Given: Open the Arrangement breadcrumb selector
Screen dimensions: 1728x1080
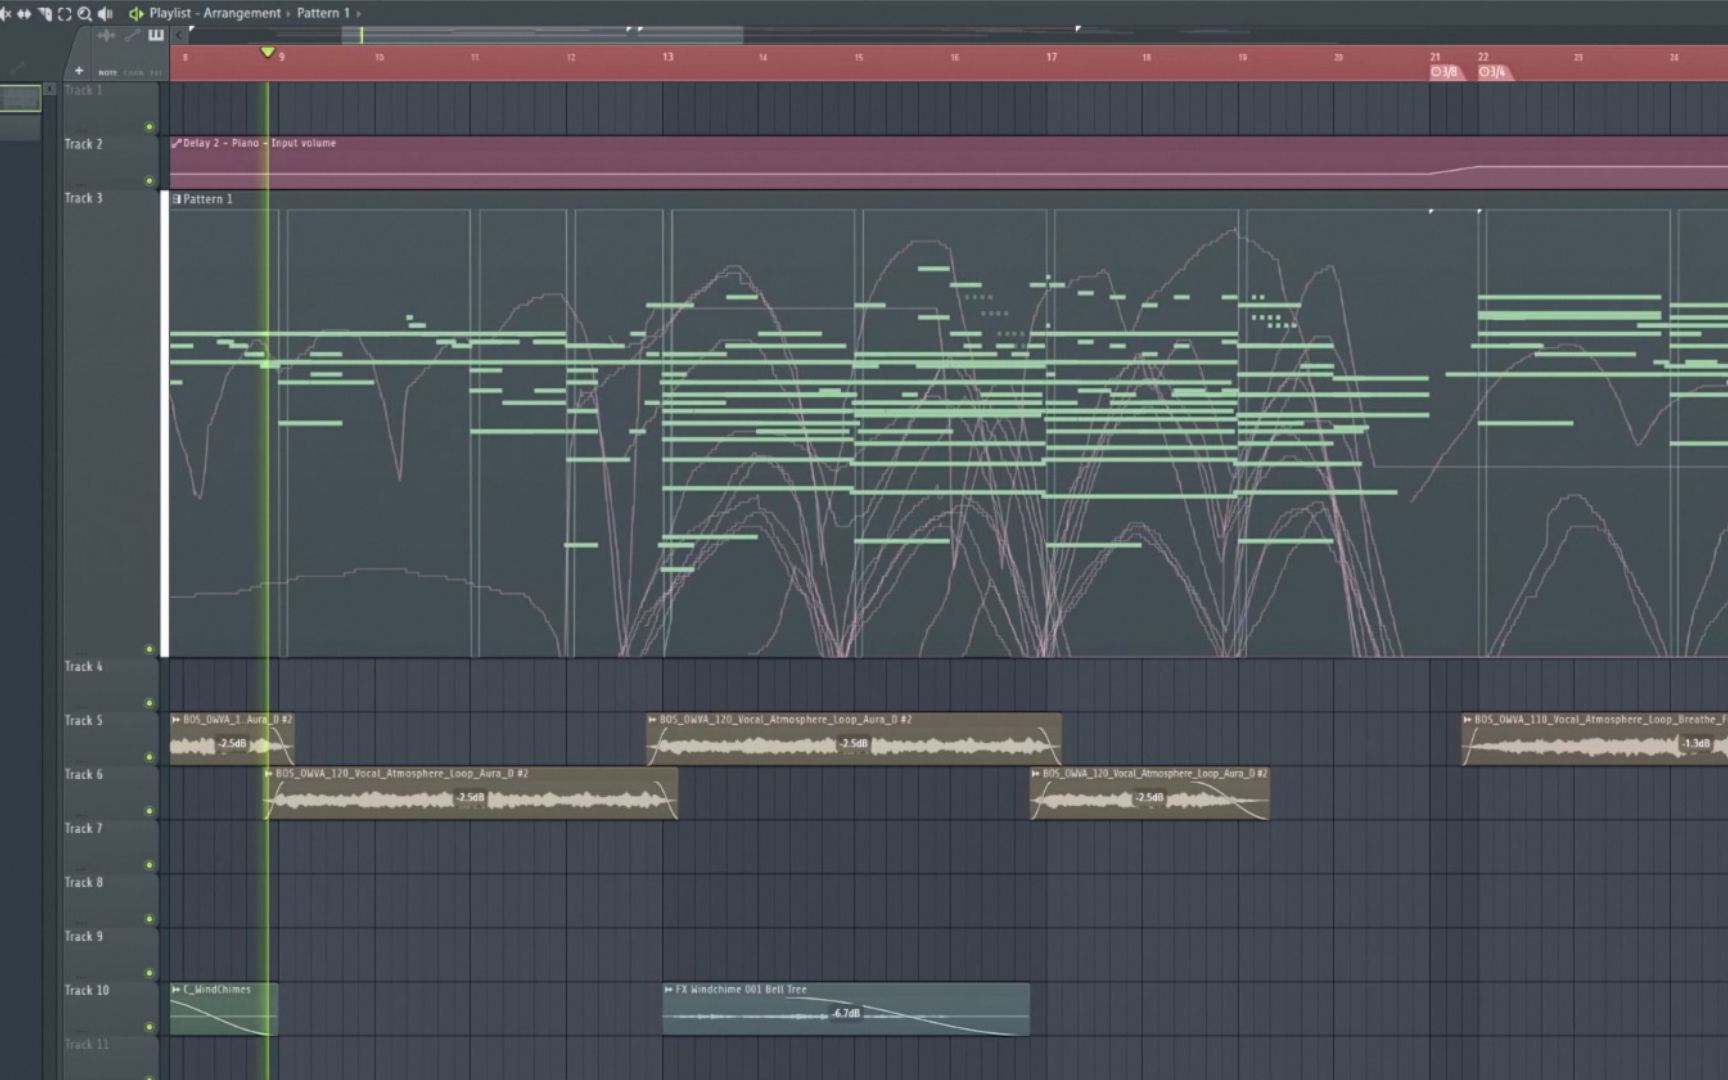Looking at the screenshot, I should (x=242, y=13).
